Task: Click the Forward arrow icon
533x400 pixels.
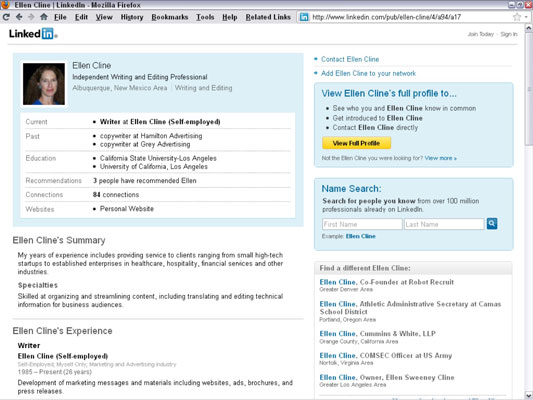Action: (31, 17)
